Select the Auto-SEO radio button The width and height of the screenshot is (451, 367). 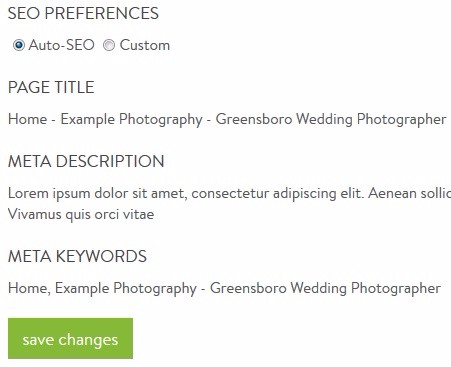[x=19, y=45]
